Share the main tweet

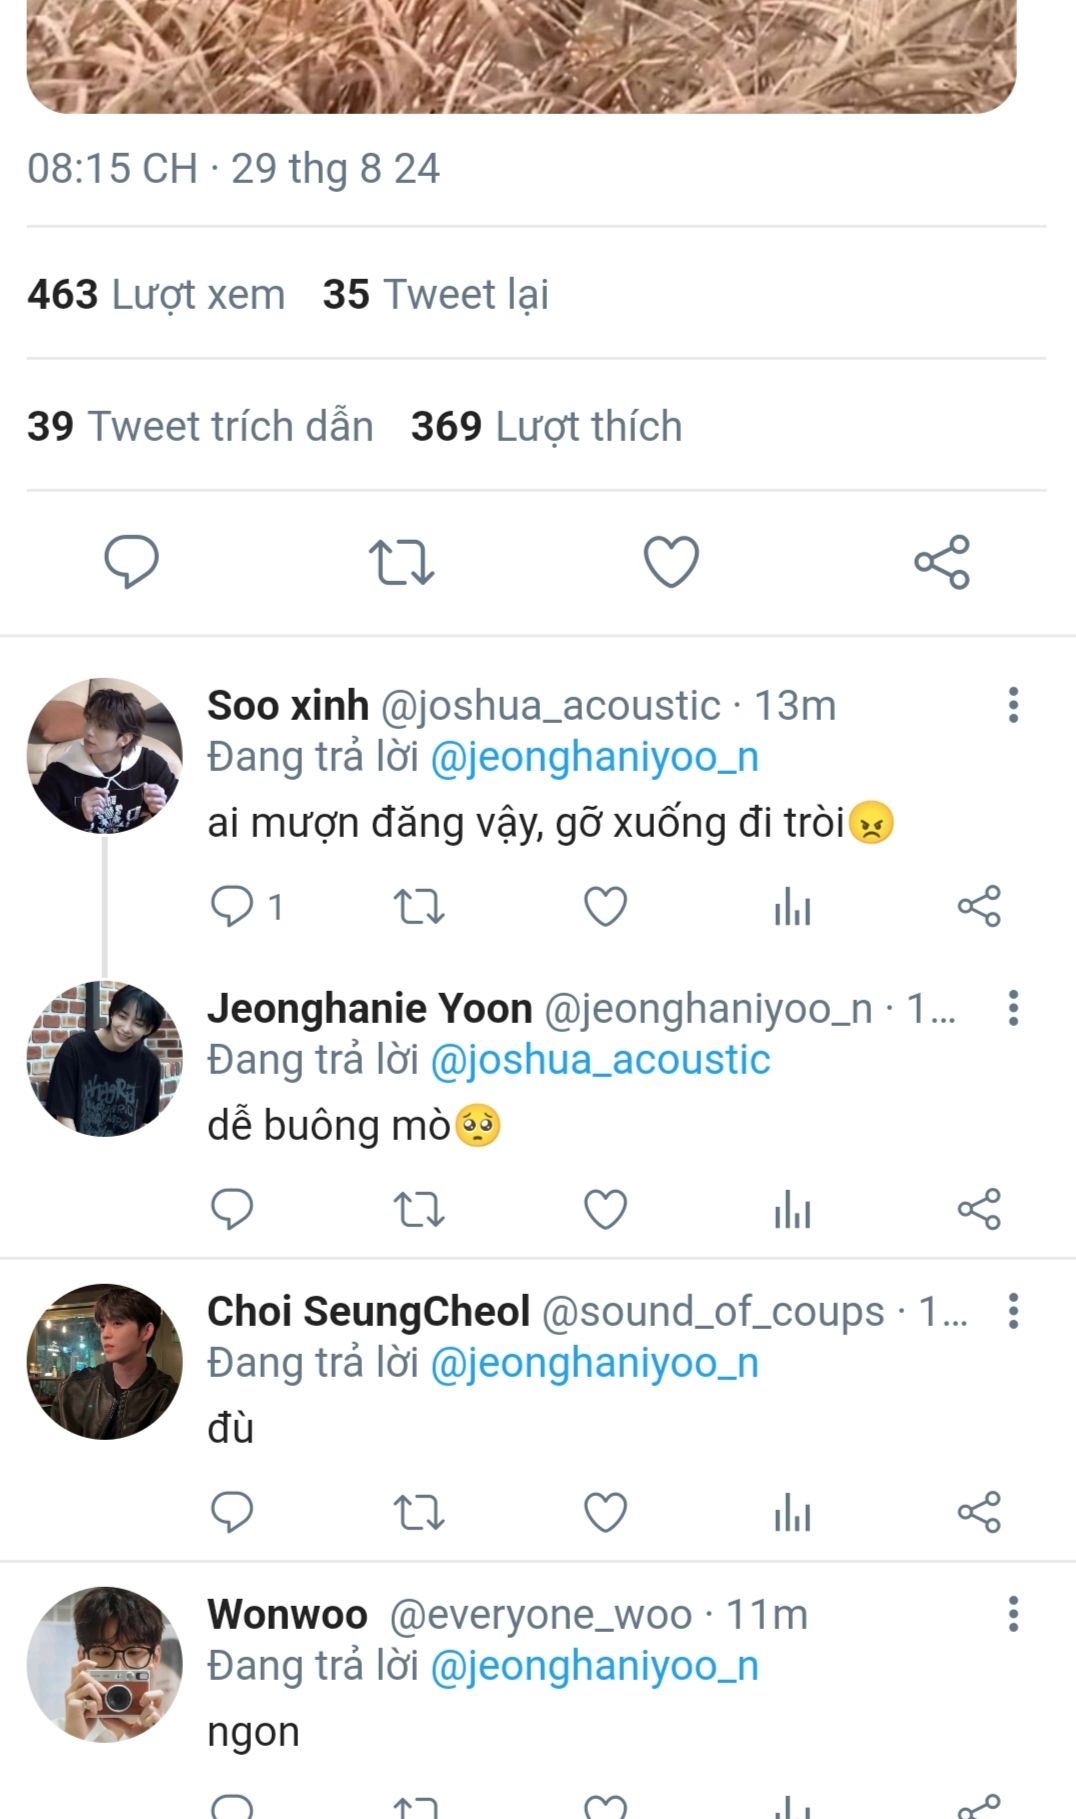[x=942, y=561]
